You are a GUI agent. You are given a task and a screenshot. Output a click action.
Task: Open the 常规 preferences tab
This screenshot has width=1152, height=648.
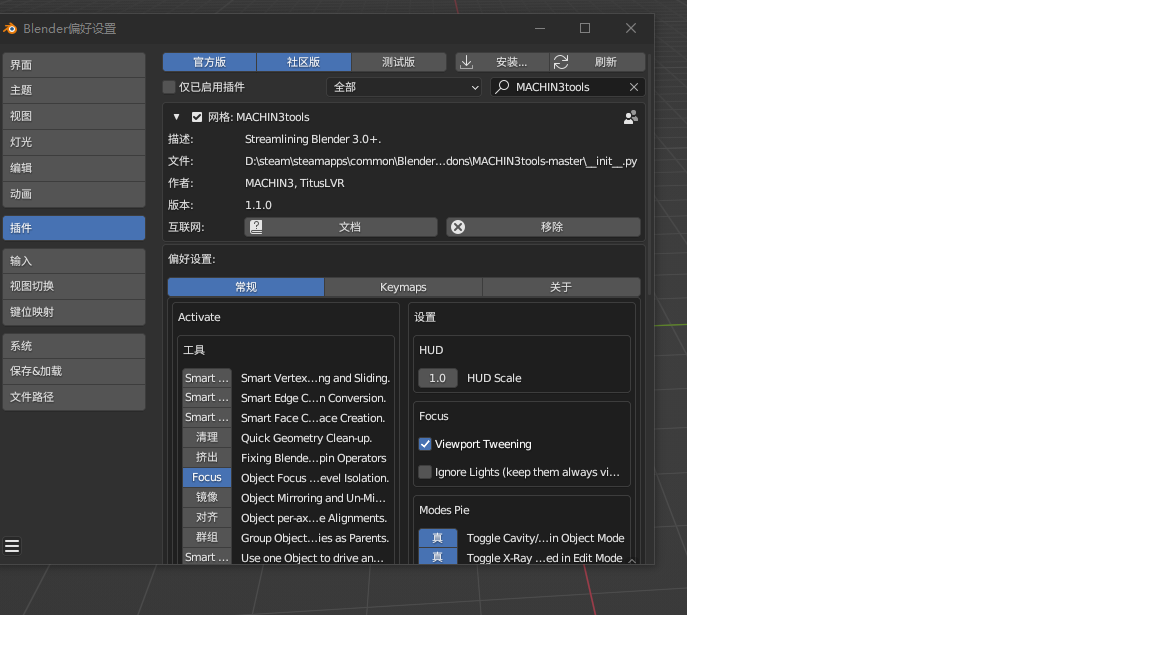point(246,287)
